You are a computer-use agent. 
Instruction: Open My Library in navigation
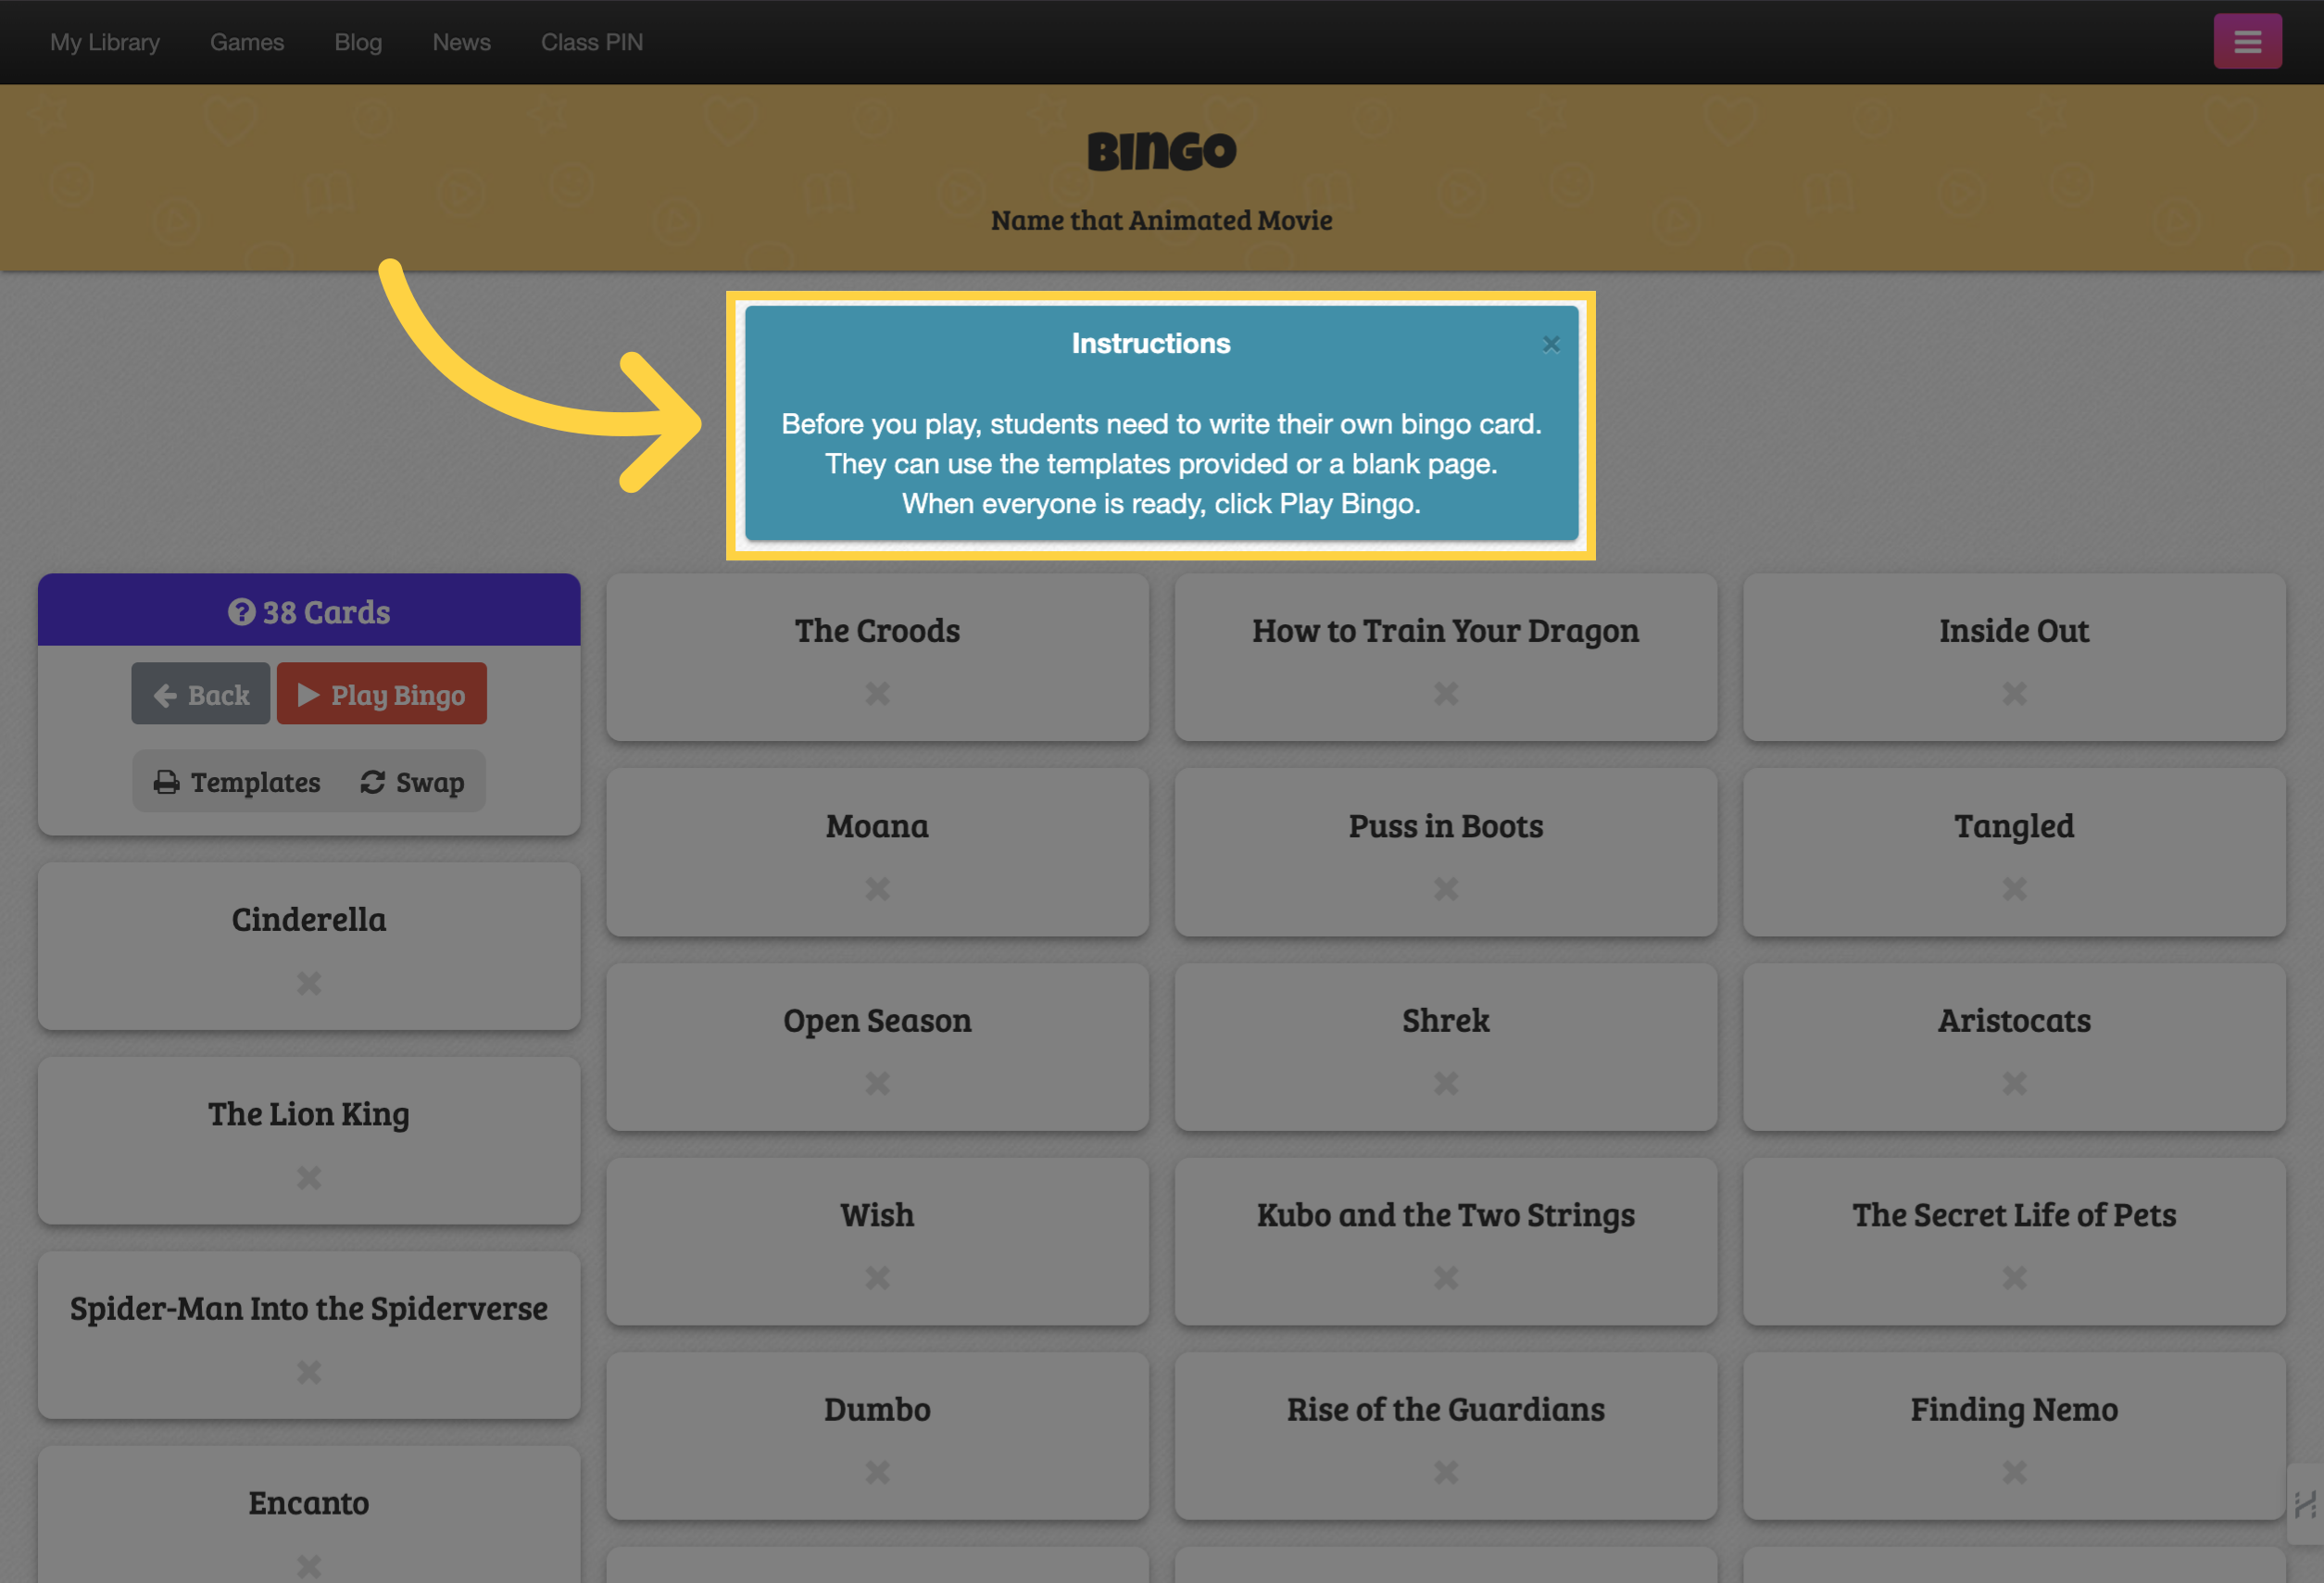pos(105,42)
